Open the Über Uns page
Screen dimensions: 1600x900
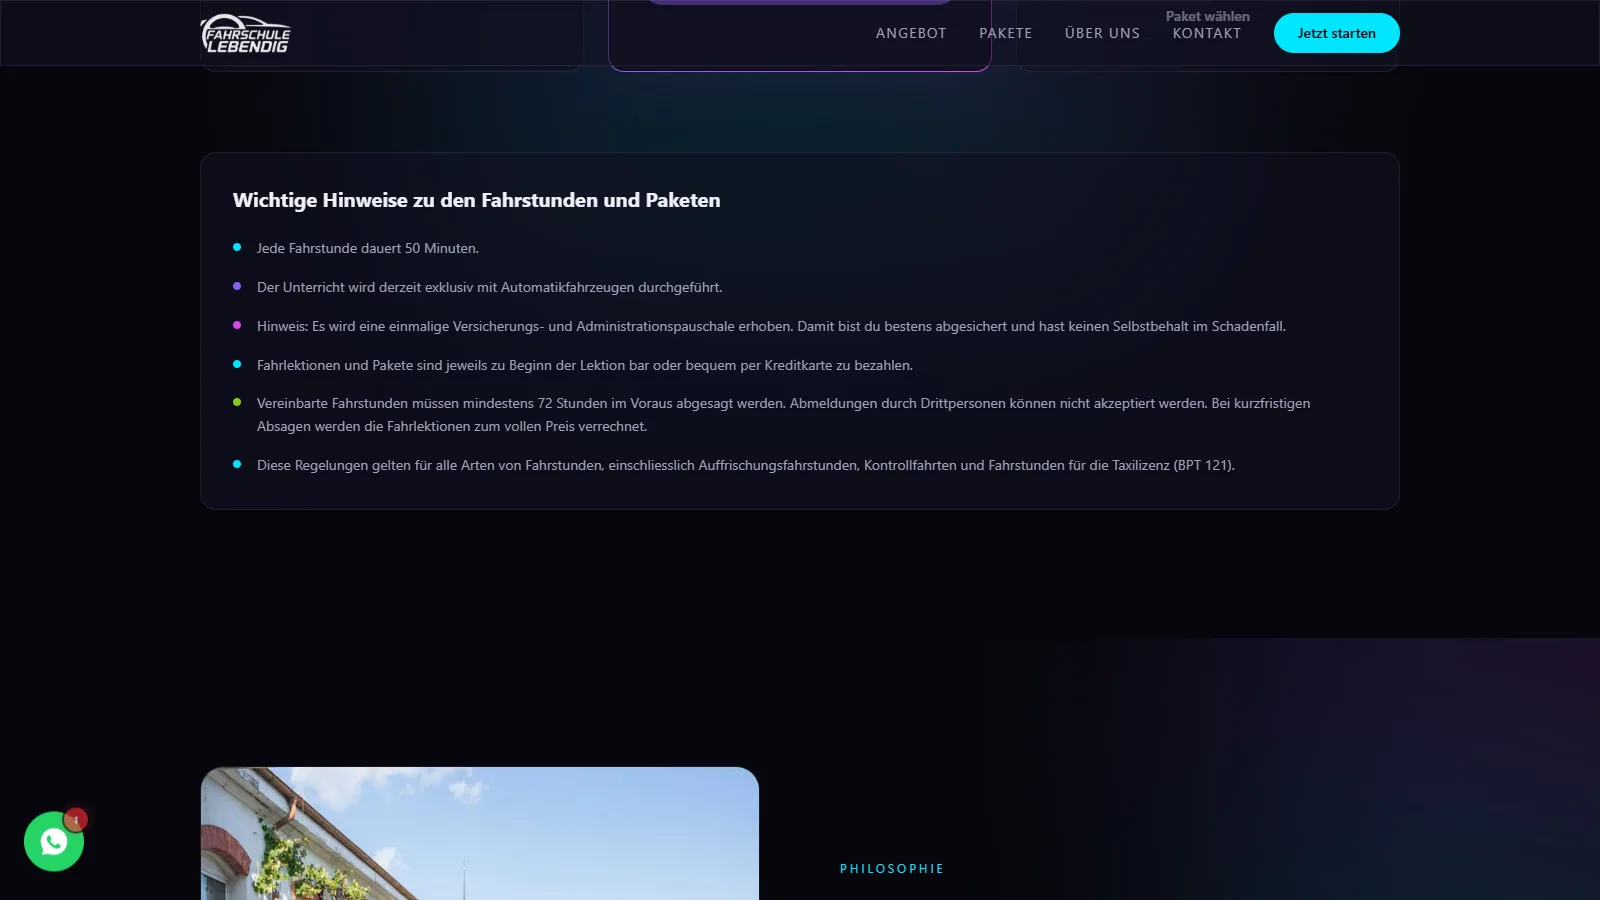pyautogui.click(x=1102, y=33)
